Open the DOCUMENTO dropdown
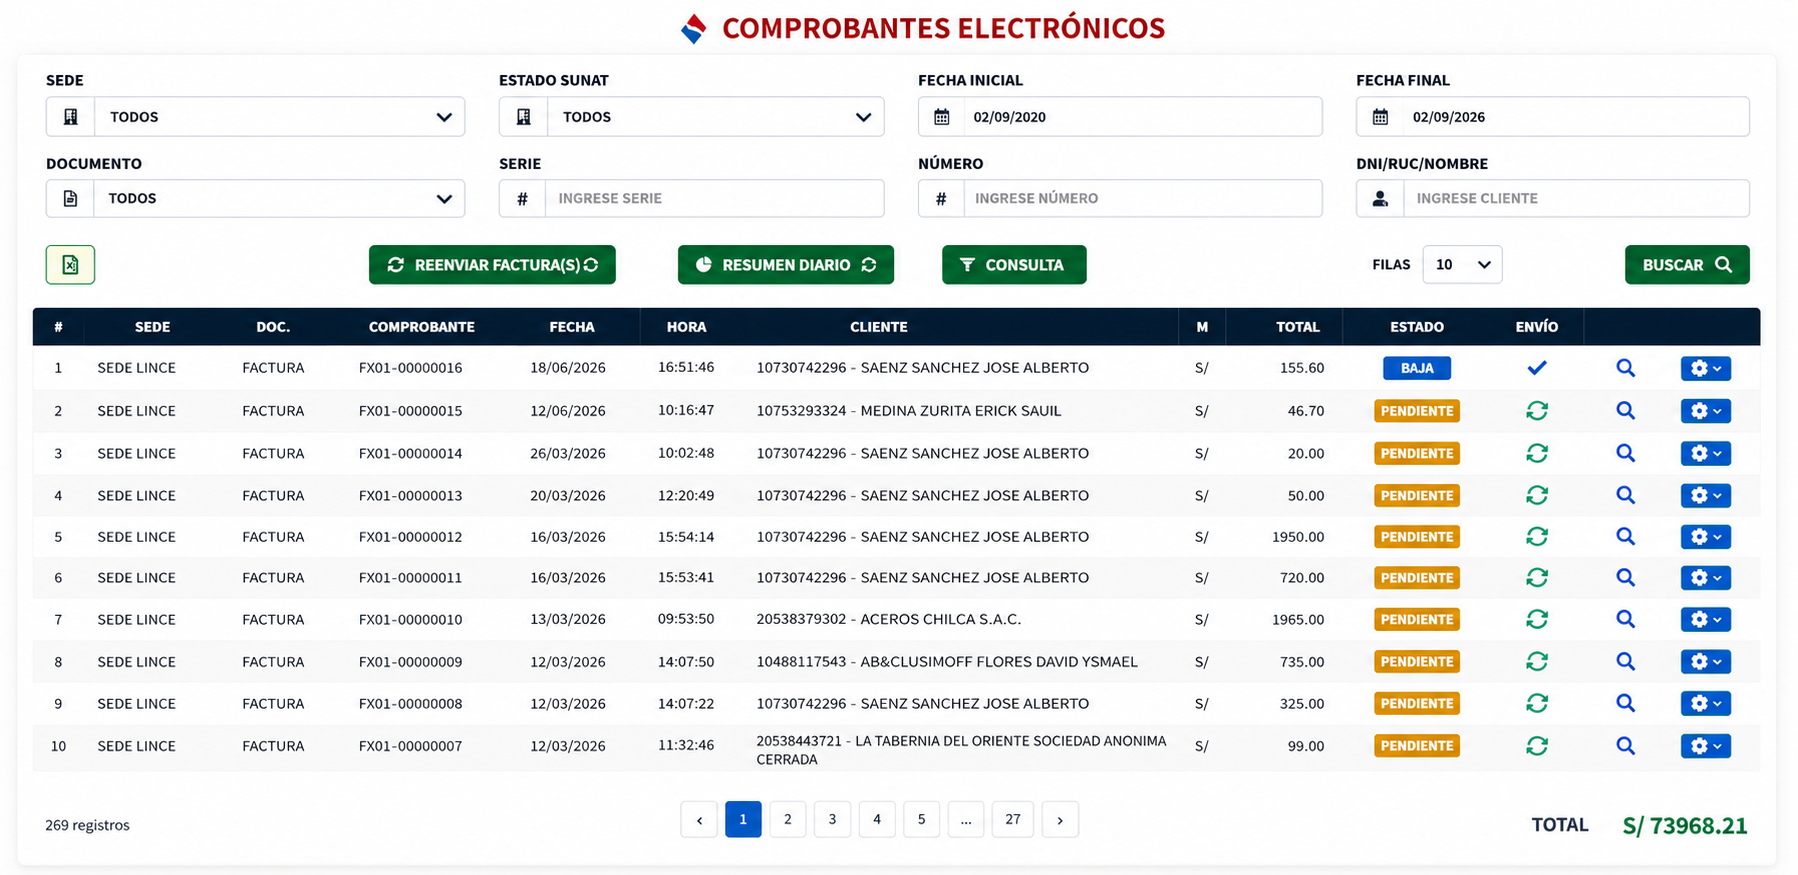Image resolution: width=1798 pixels, height=875 pixels. click(255, 198)
